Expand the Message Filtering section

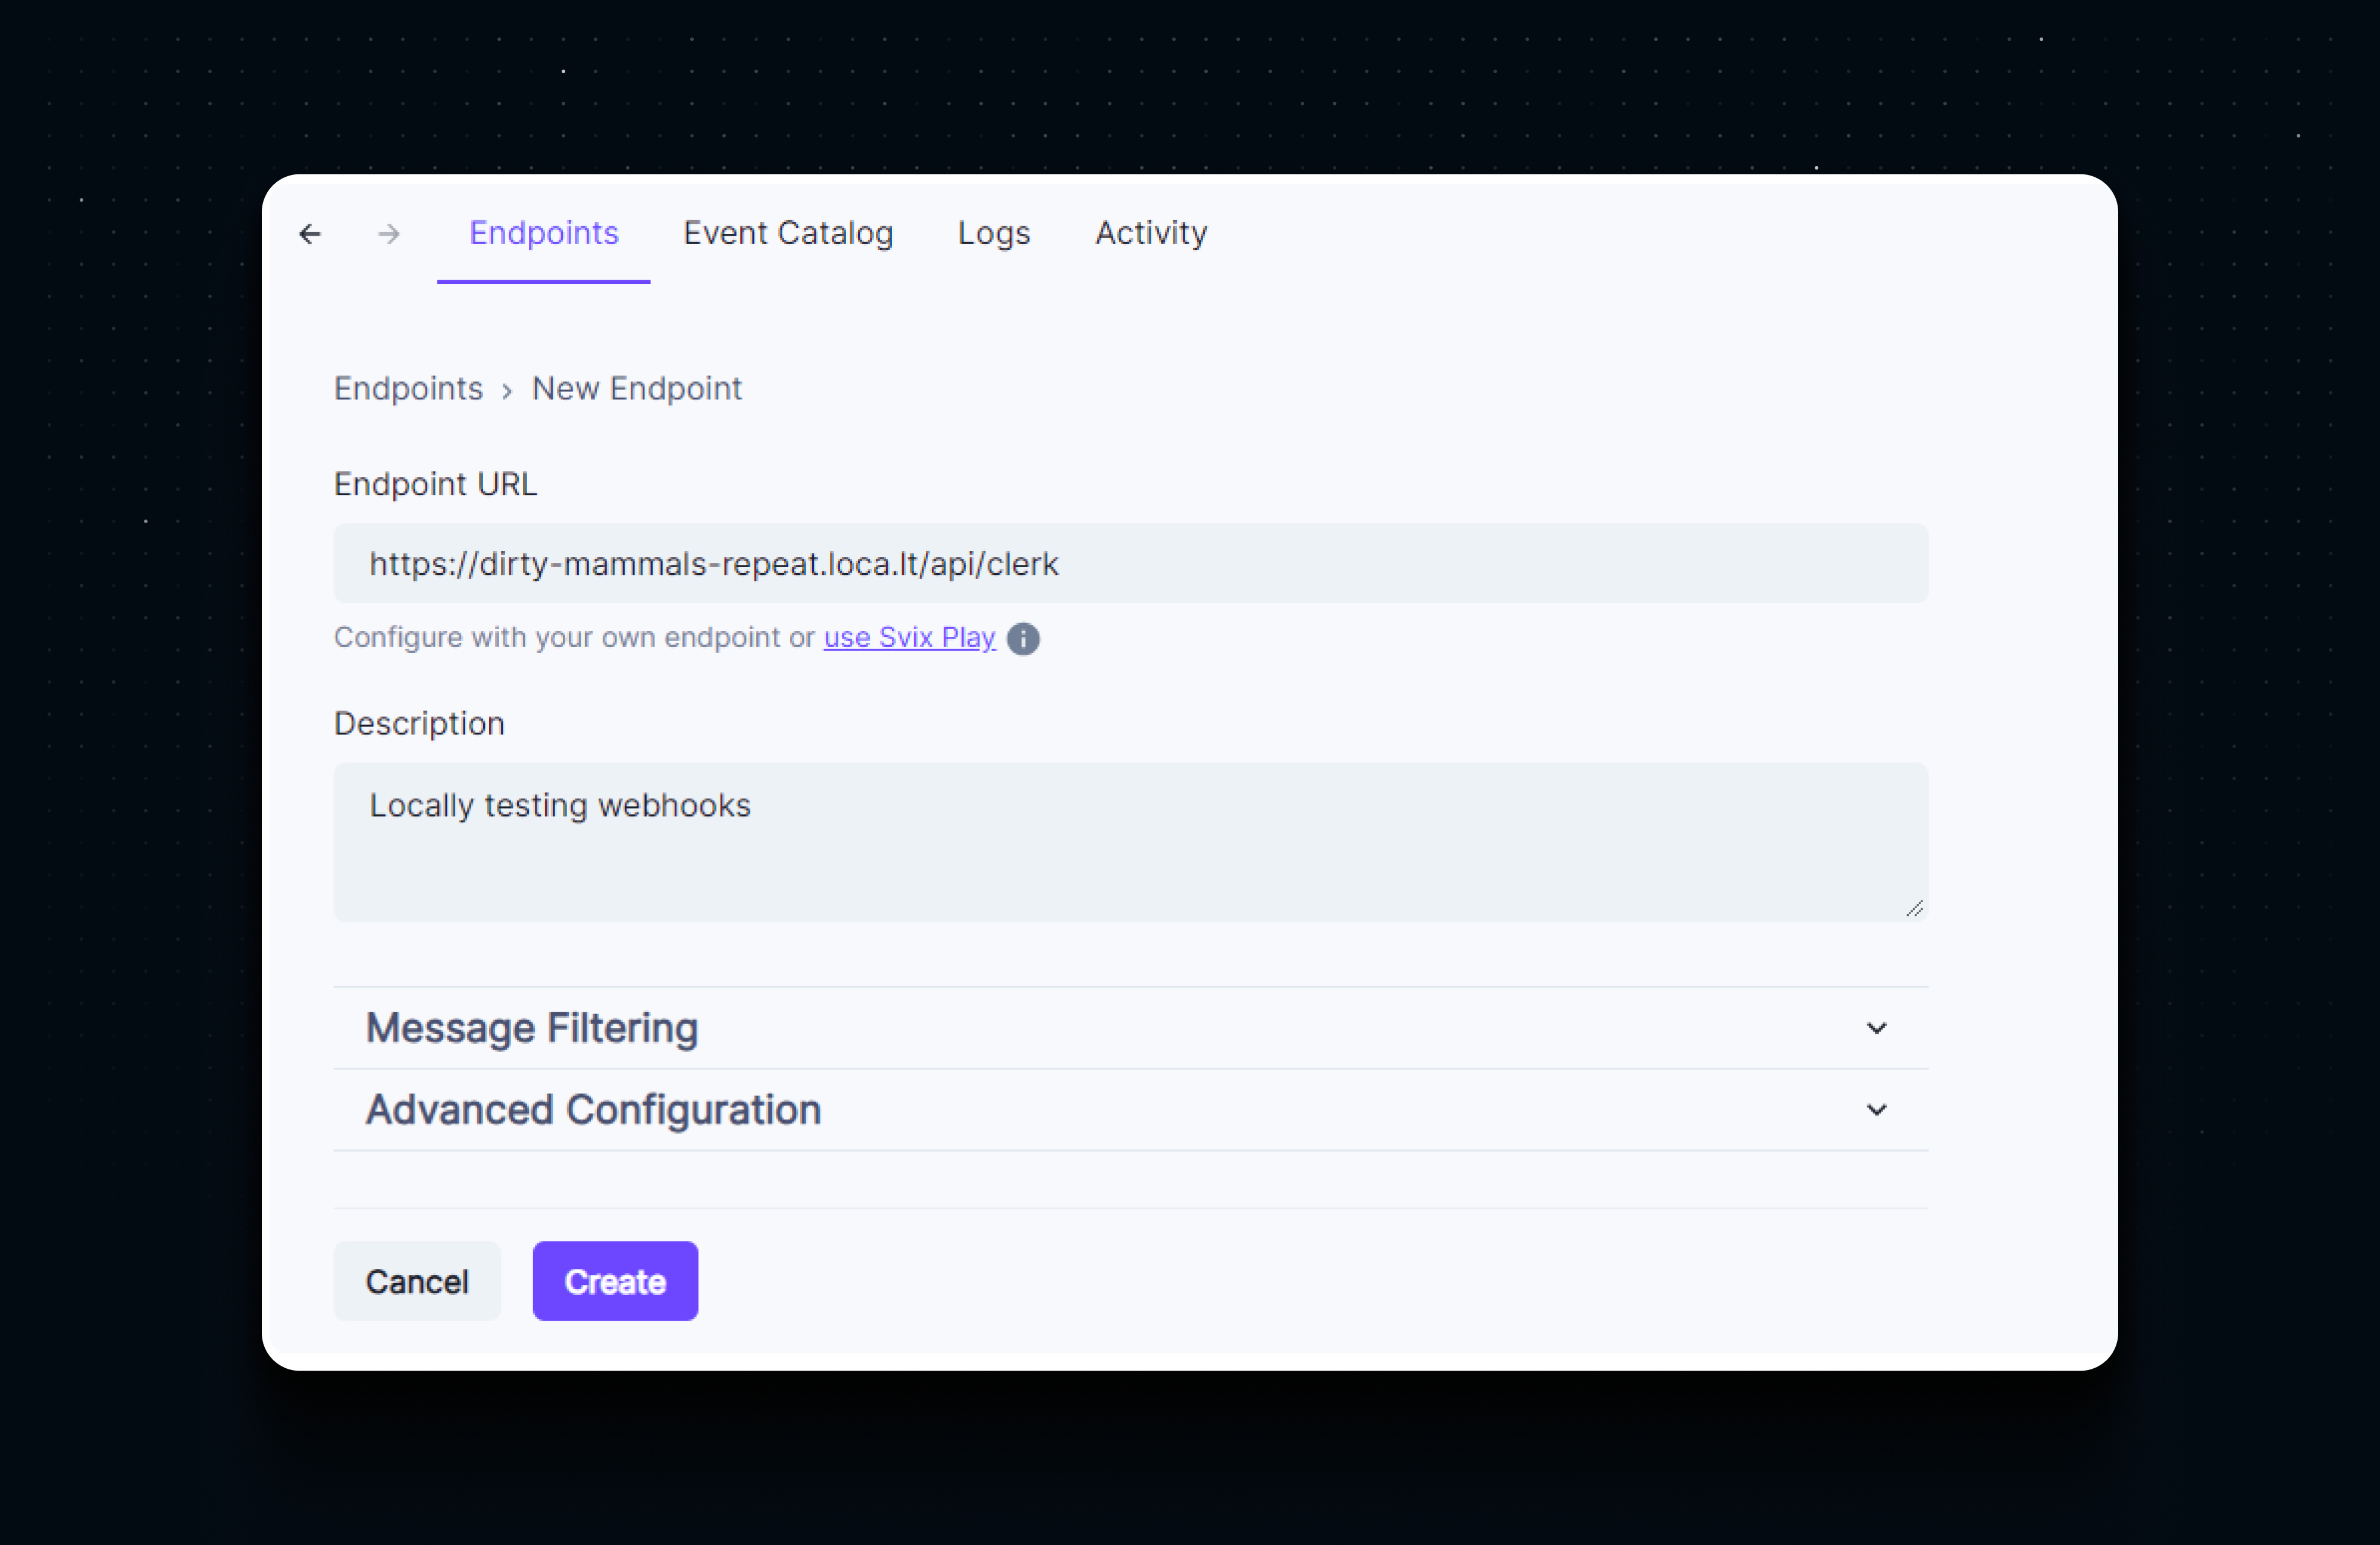click(1130, 1028)
